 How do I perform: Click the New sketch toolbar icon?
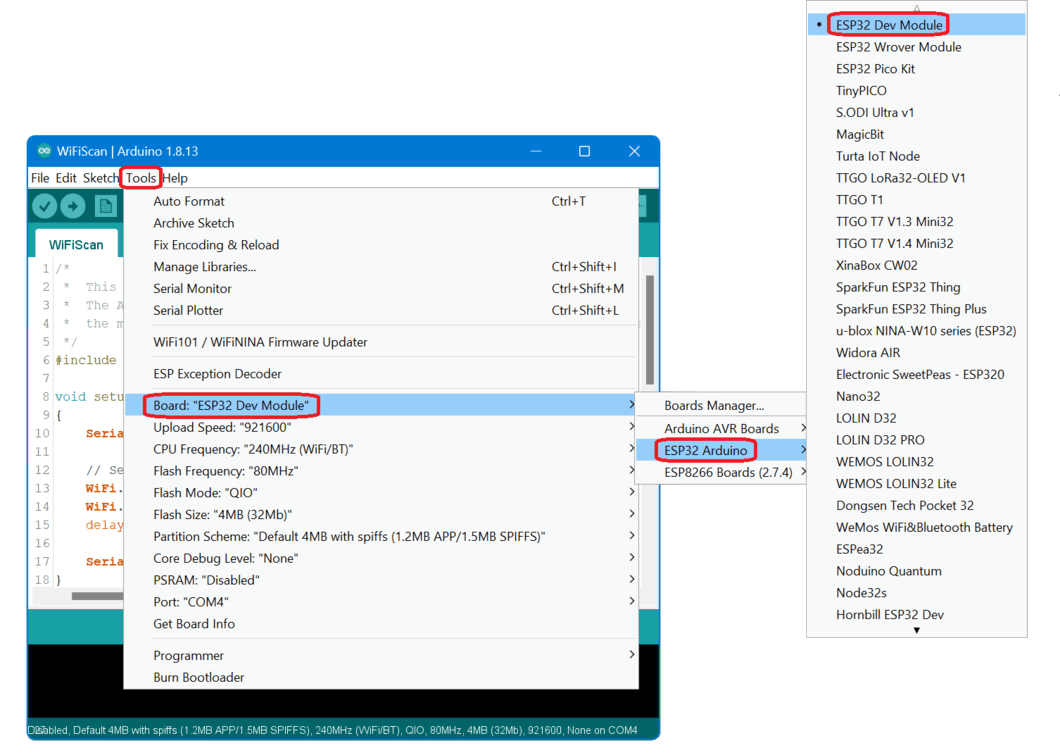pyautogui.click(x=105, y=205)
